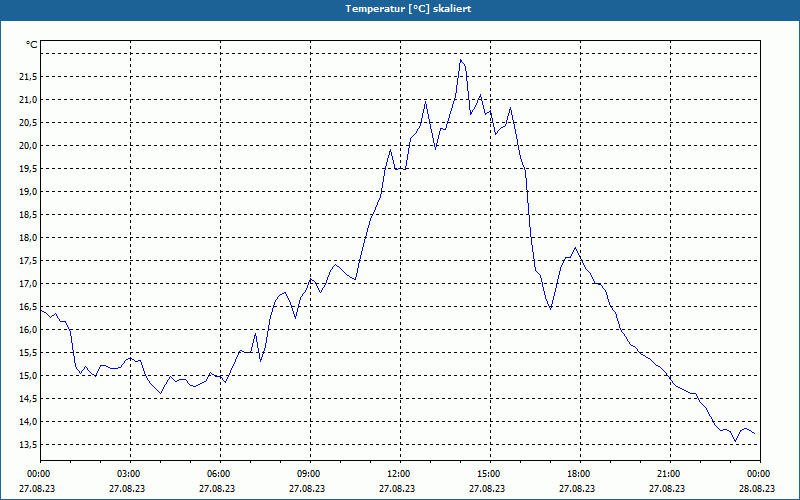
Task: Select the 15:00 x-axis time label
Action: (x=487, y=474)
